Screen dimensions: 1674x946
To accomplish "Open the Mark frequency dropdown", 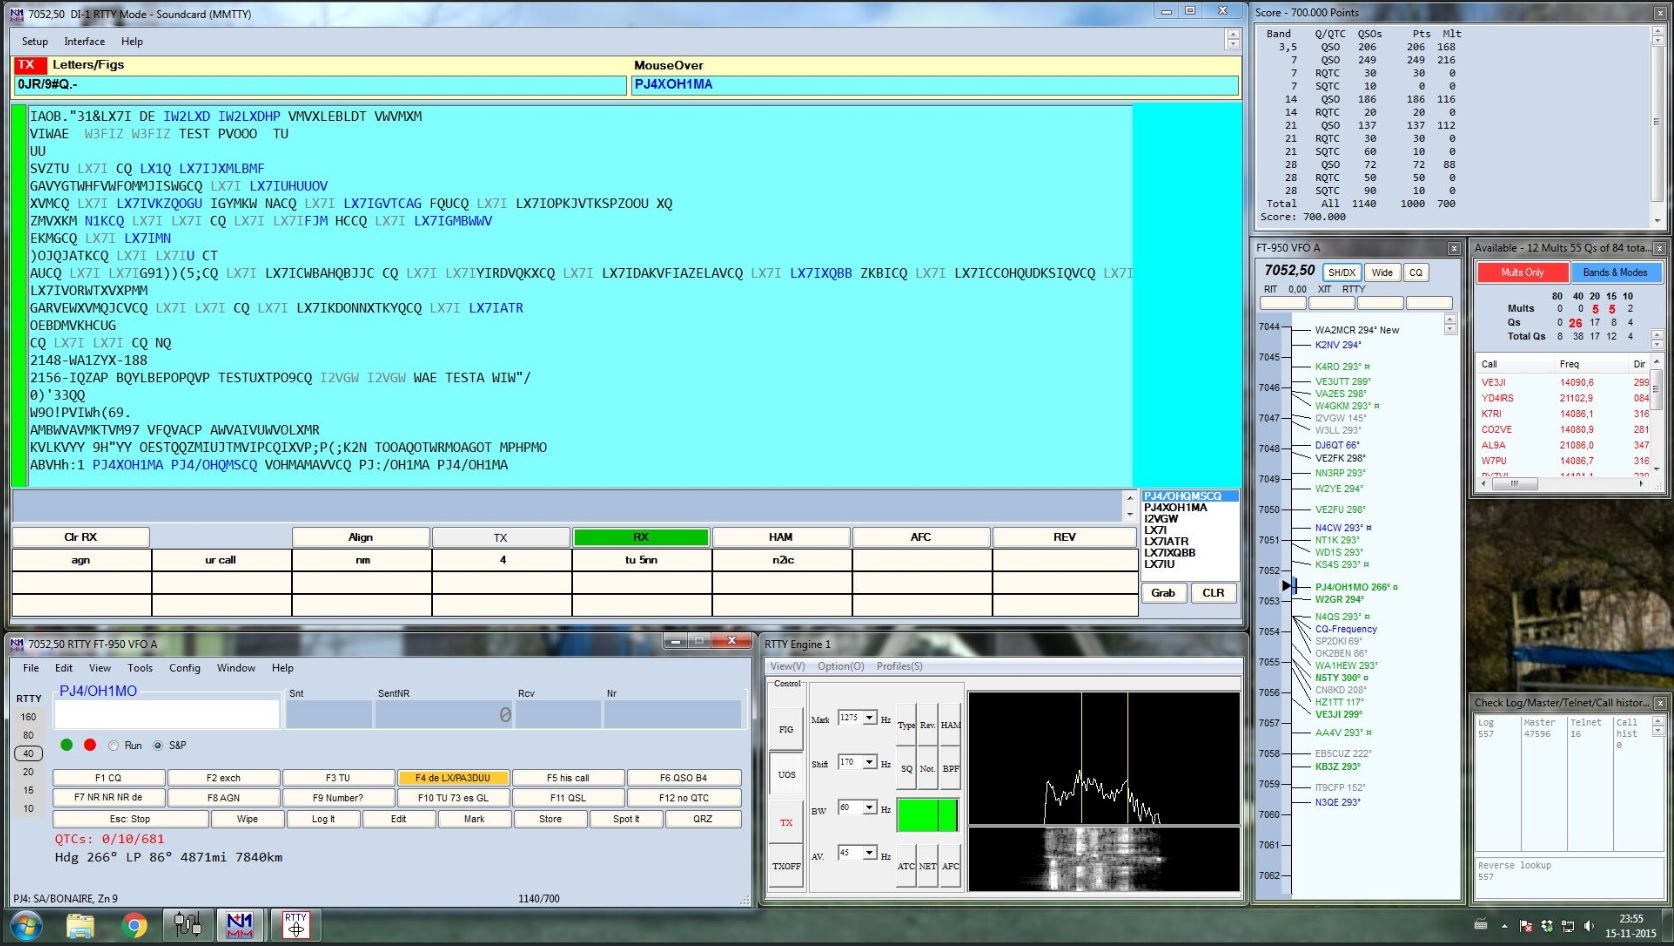I will point(870,718).
